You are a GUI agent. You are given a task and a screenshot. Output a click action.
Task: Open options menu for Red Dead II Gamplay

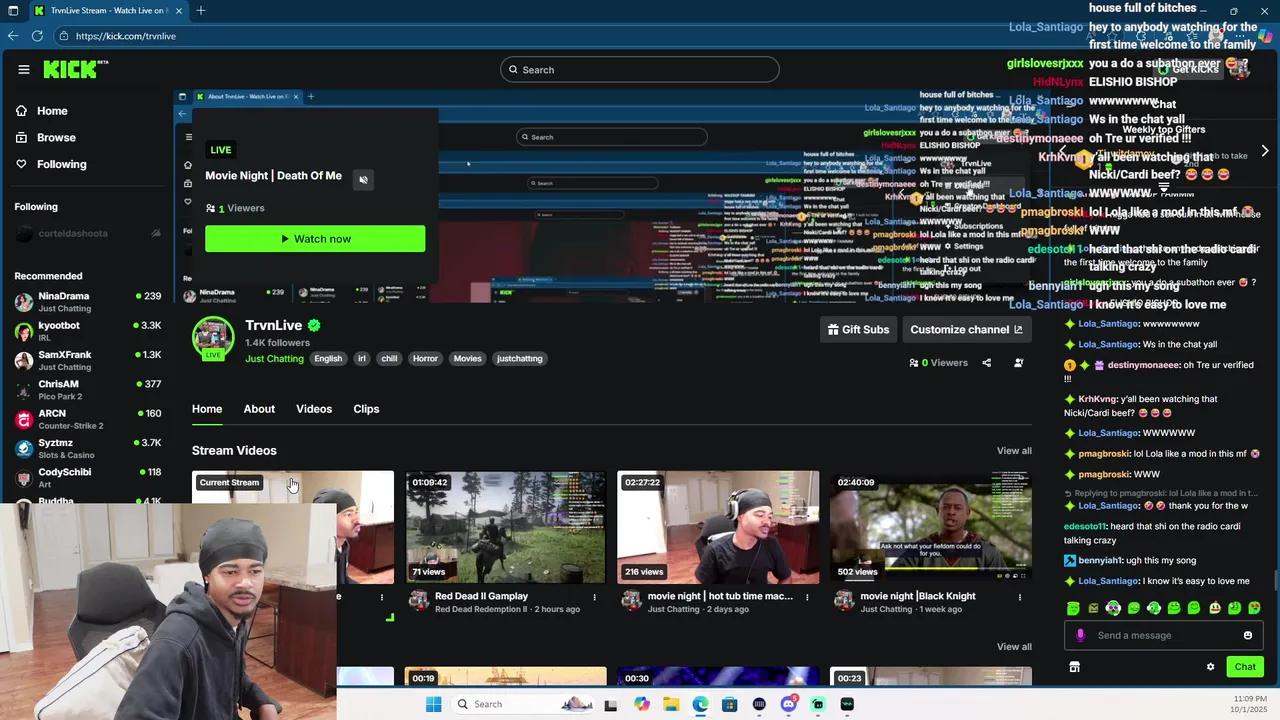[x=595, y=597]
